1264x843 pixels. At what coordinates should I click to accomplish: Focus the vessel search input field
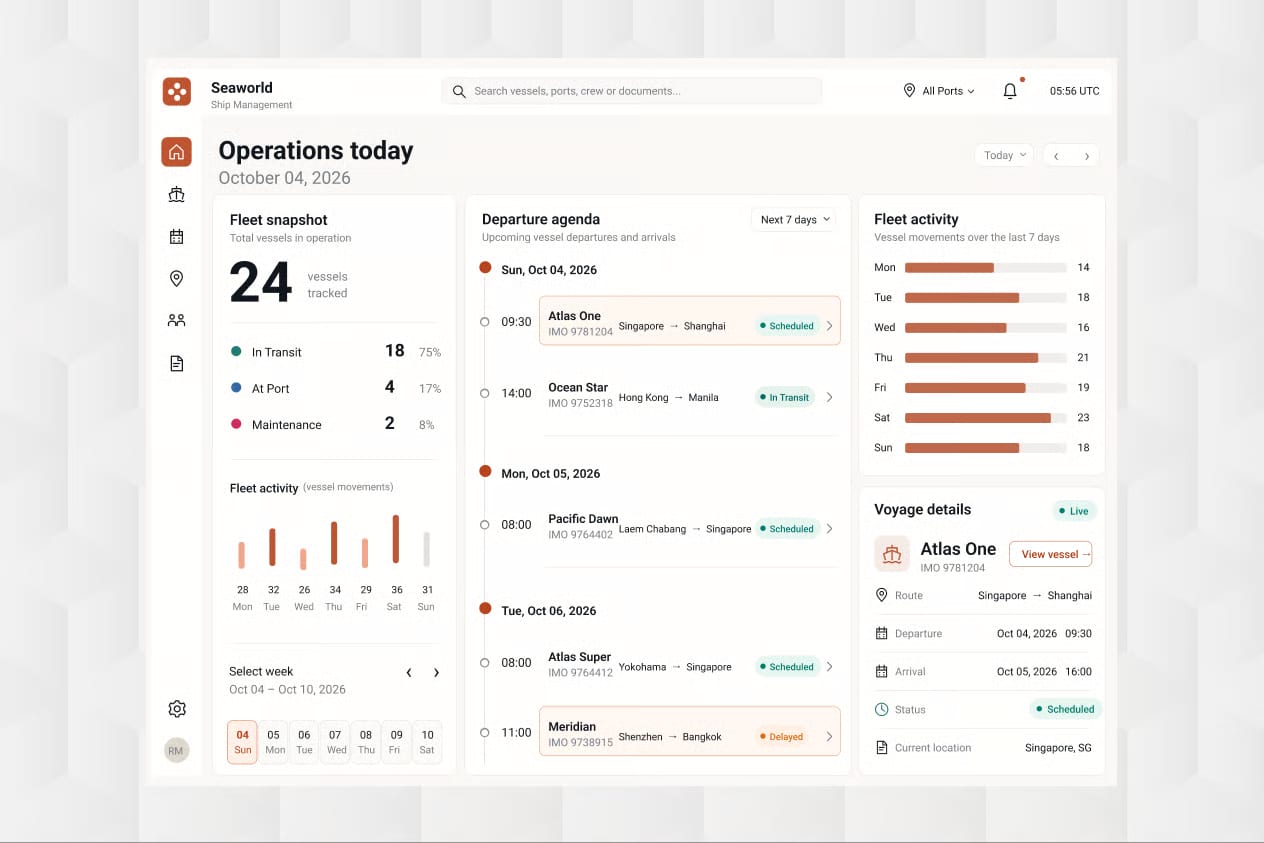(632, 91)
